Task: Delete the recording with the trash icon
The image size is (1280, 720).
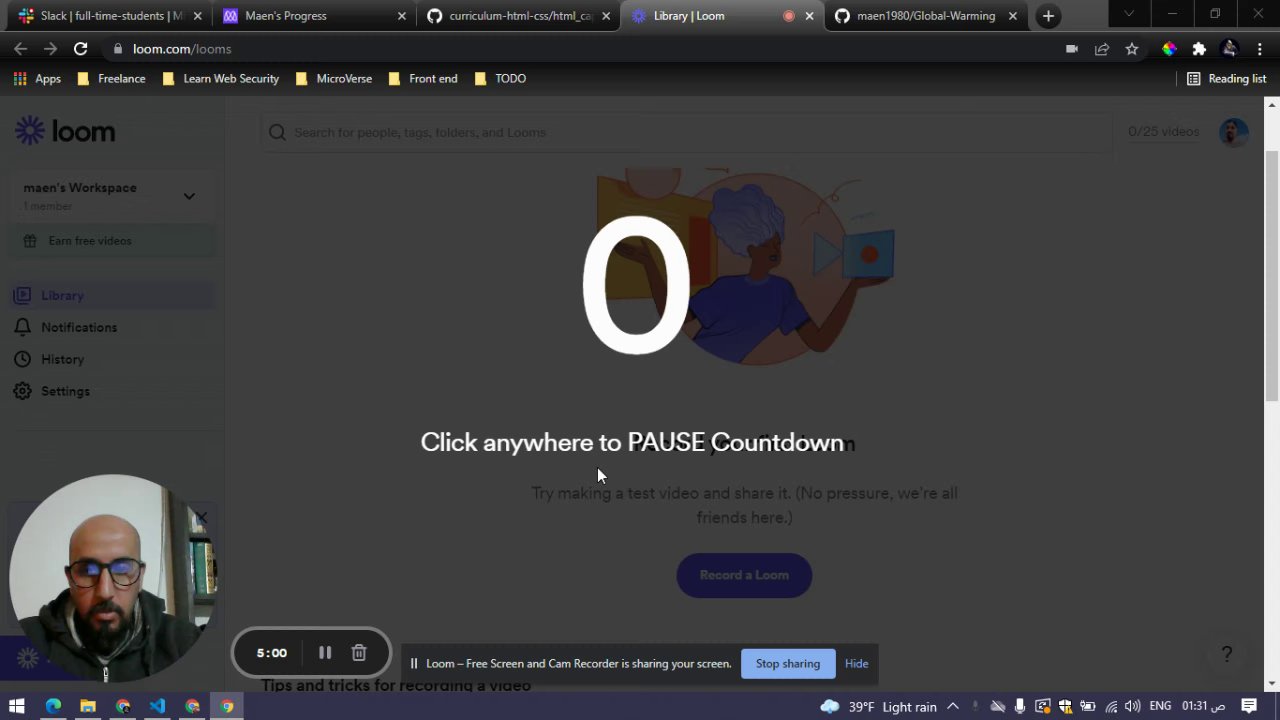Action: pos(359,653)
